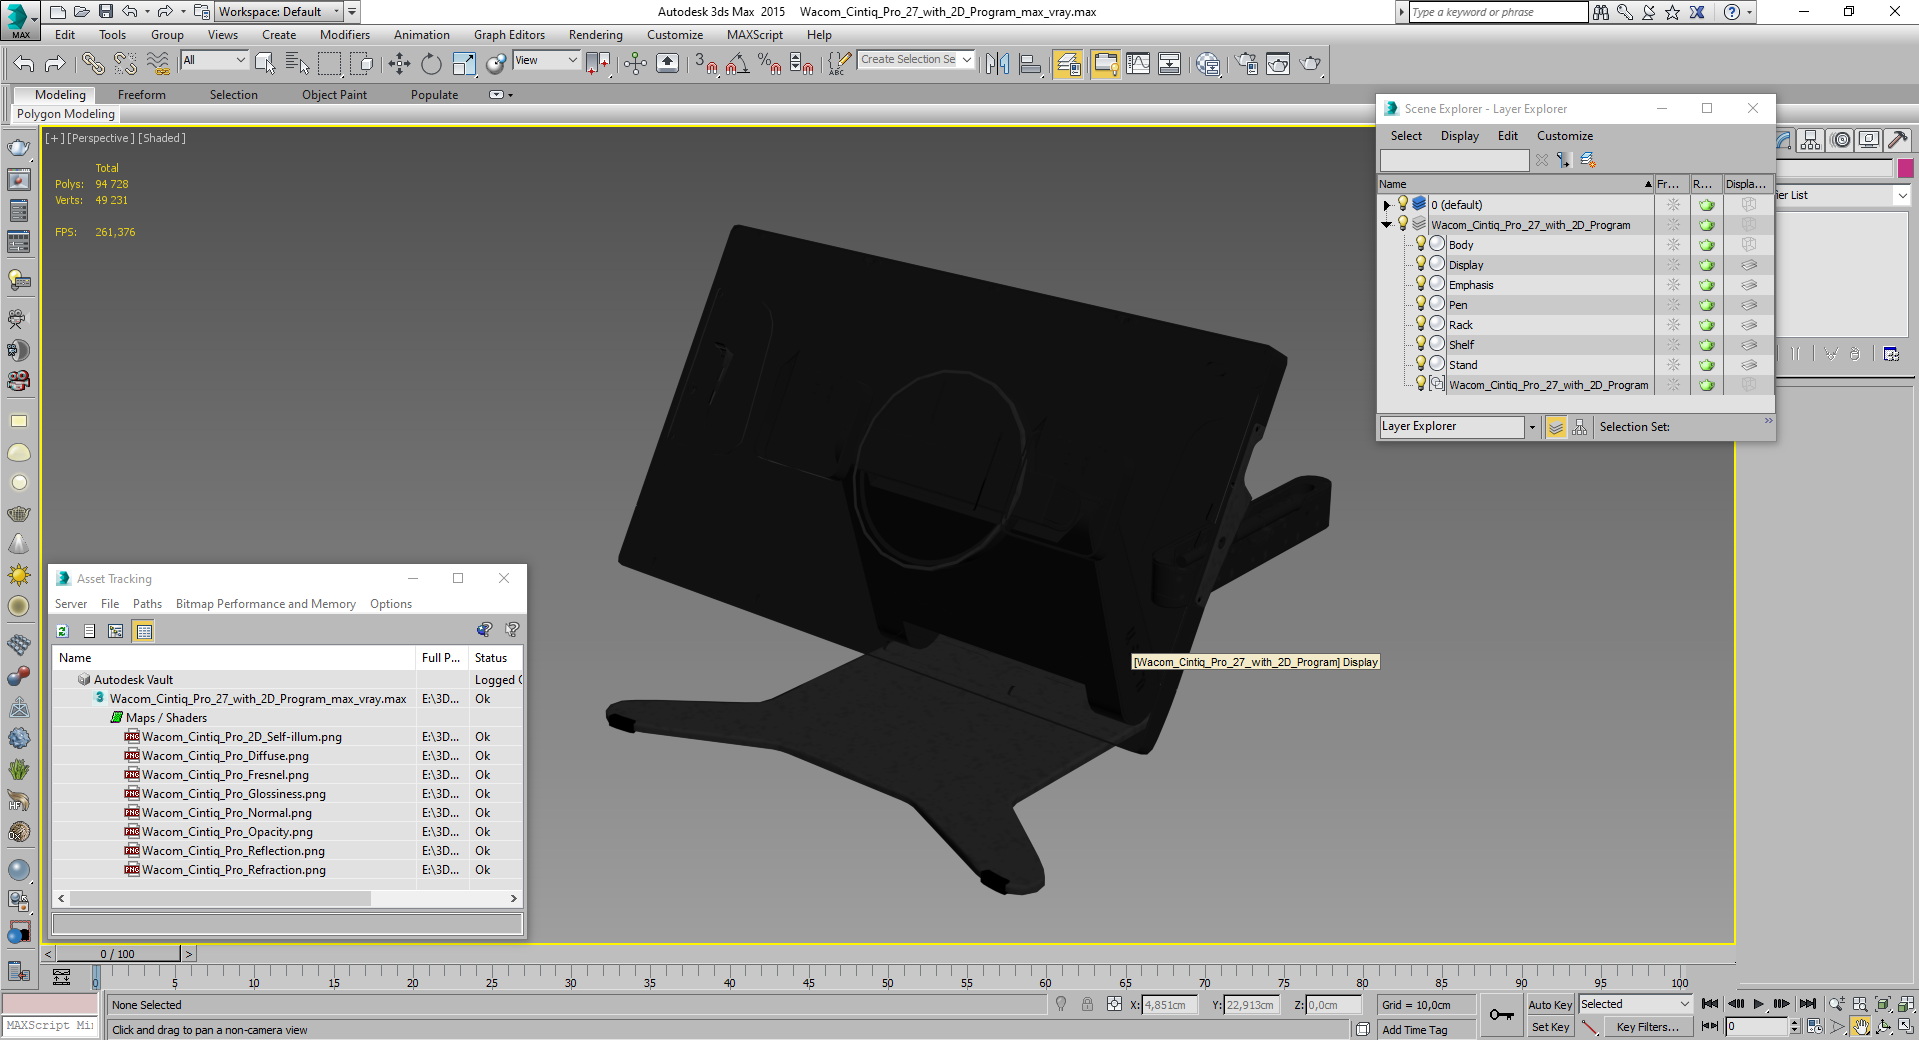The height and width of the screenshot is (1040, 1919).
Task: Open the Selected key filter dropdown
Action: coord(1634,1004)
